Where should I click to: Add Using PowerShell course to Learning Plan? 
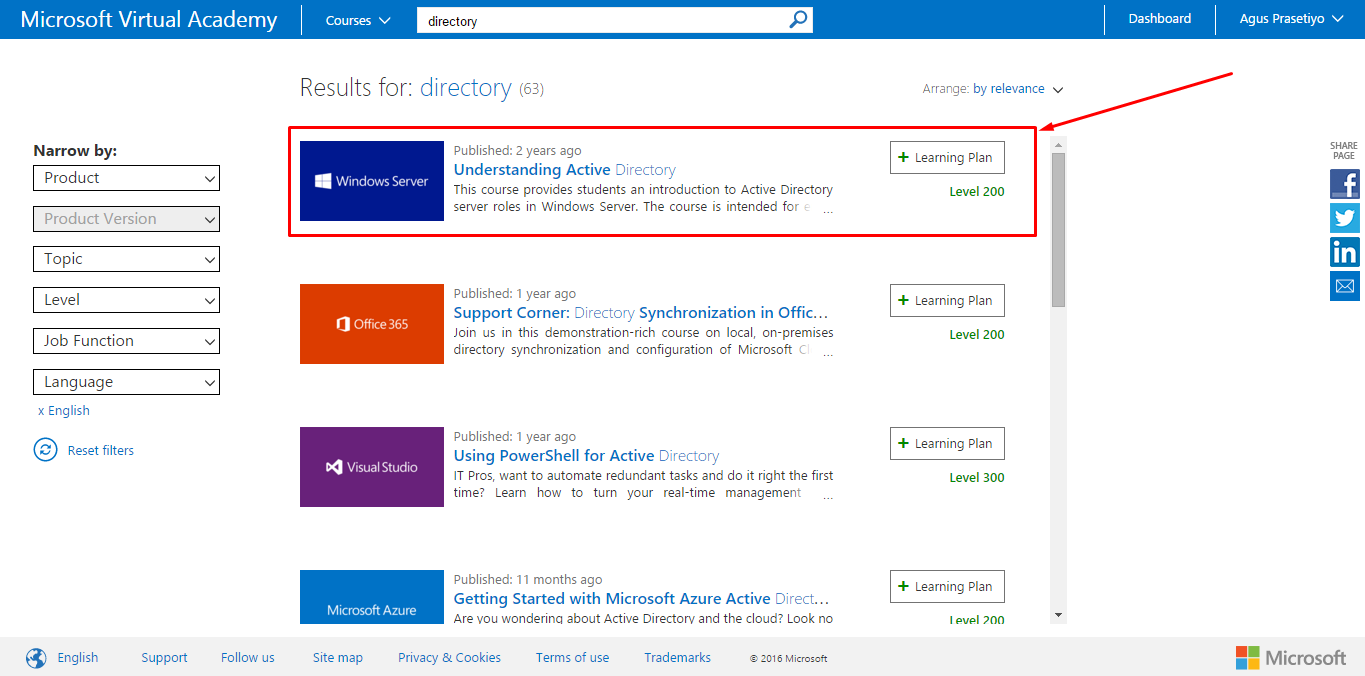[x=946, y=444]
